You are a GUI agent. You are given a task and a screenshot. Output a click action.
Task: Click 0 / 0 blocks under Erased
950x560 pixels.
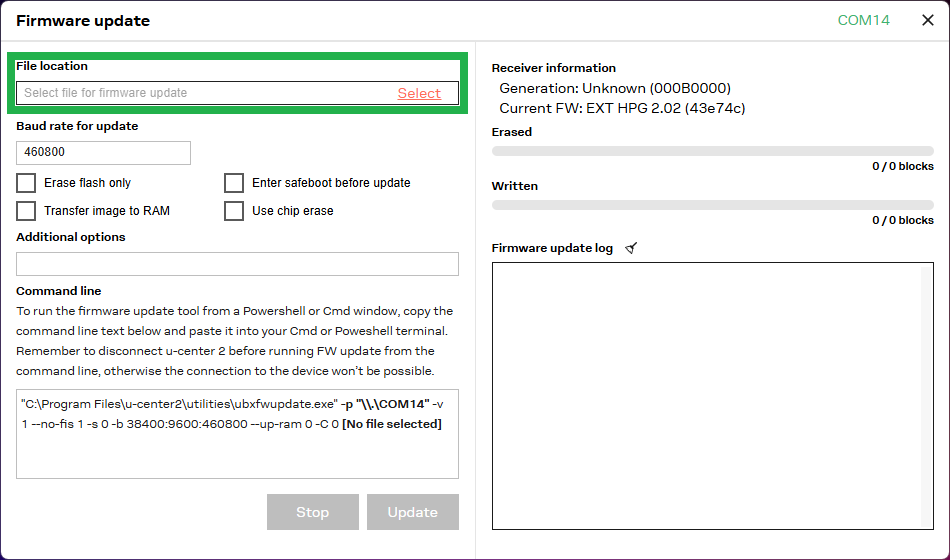click(903, 166)
